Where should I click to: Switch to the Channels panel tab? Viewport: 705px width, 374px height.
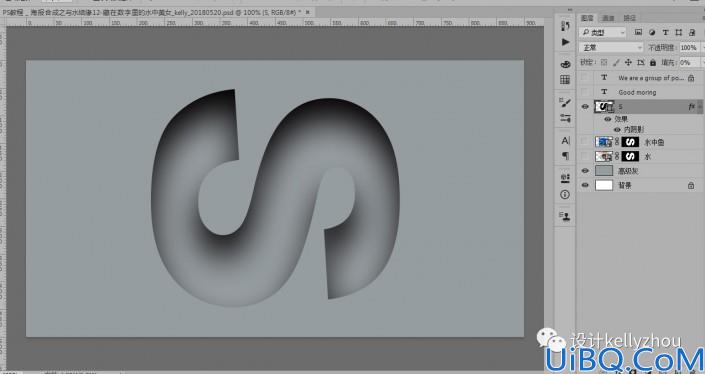(608, 18)
